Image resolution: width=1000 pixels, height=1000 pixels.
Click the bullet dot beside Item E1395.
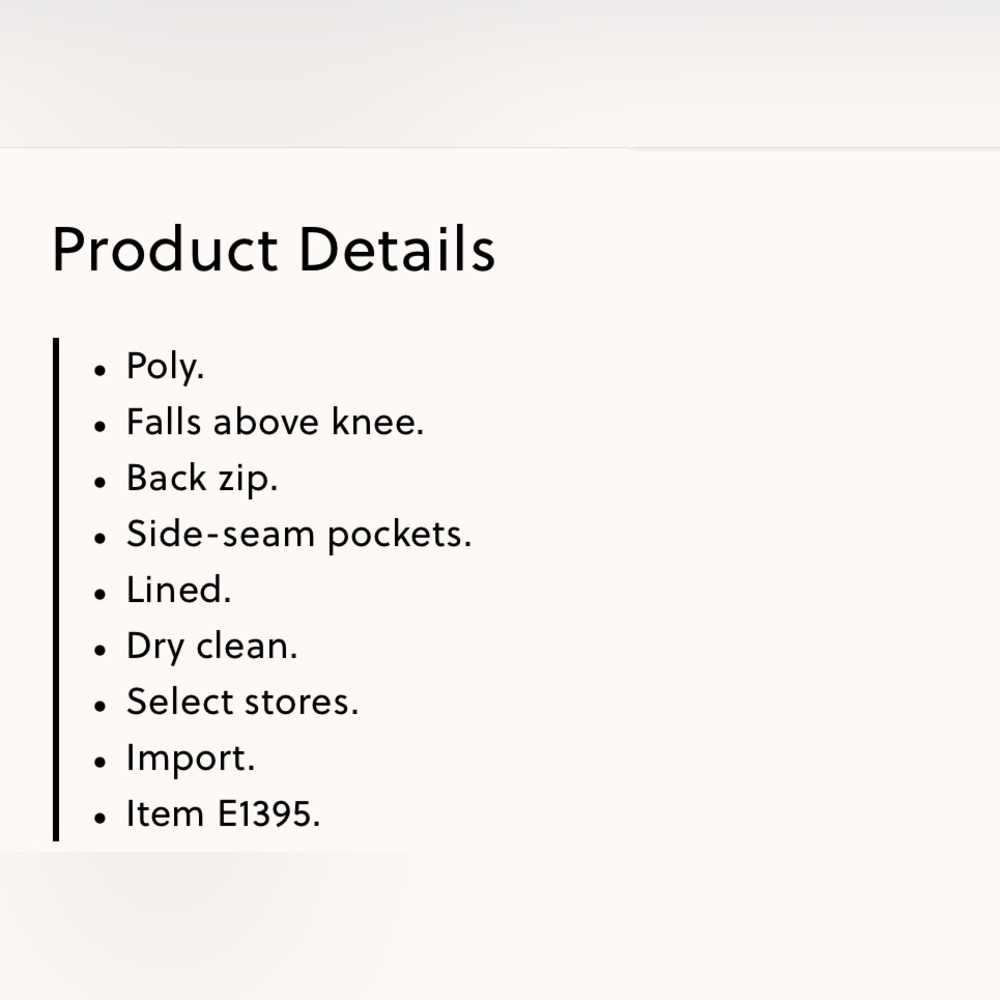pos(99,818)
